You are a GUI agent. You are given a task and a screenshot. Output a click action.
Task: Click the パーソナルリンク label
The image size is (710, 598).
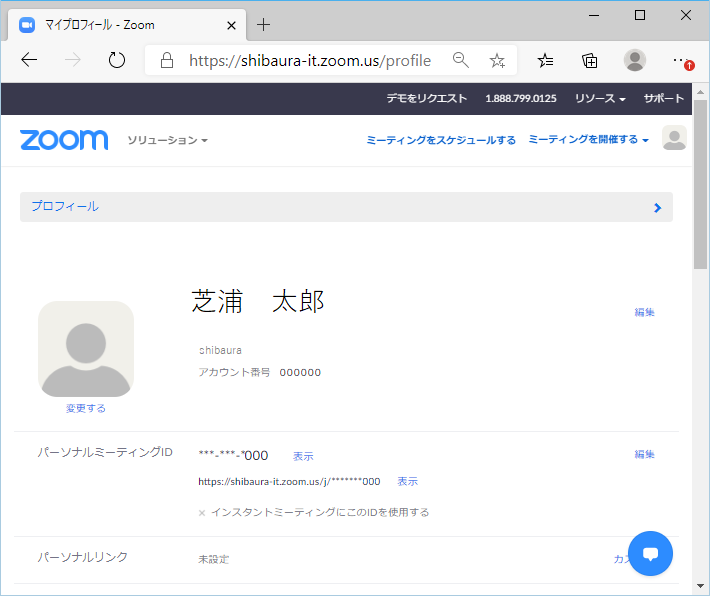[x=83, y=557]
